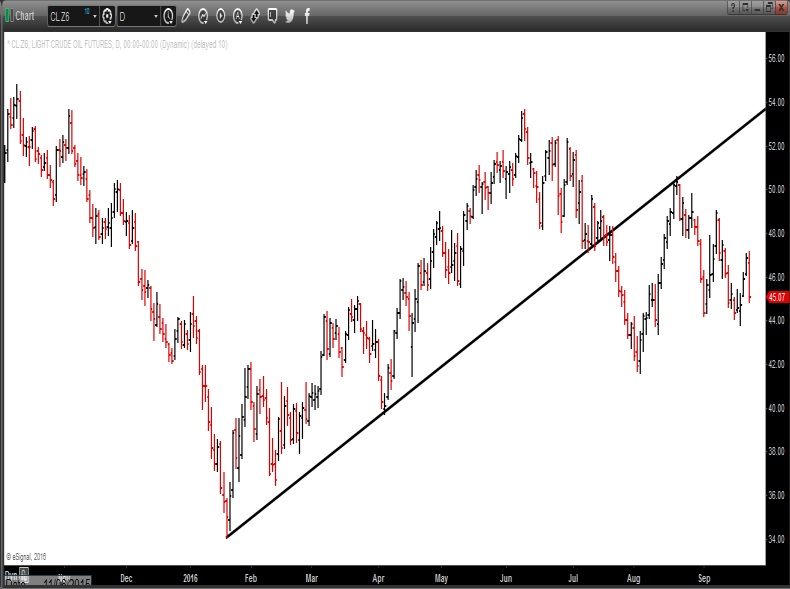Share chart via Twitter bird icon

290,16
